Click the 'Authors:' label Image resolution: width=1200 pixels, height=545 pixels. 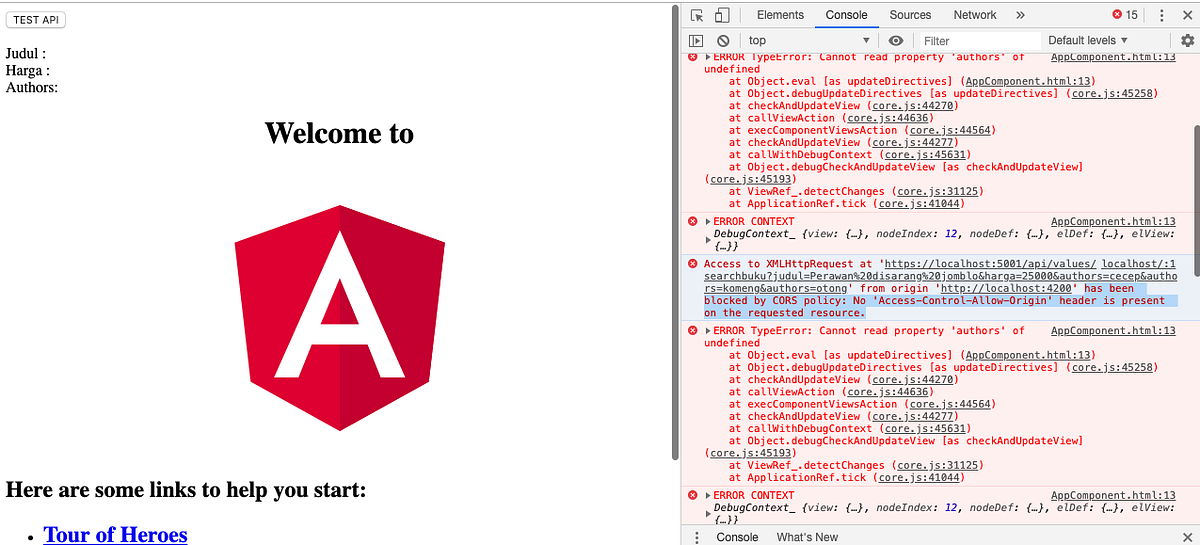click(32, 88)
